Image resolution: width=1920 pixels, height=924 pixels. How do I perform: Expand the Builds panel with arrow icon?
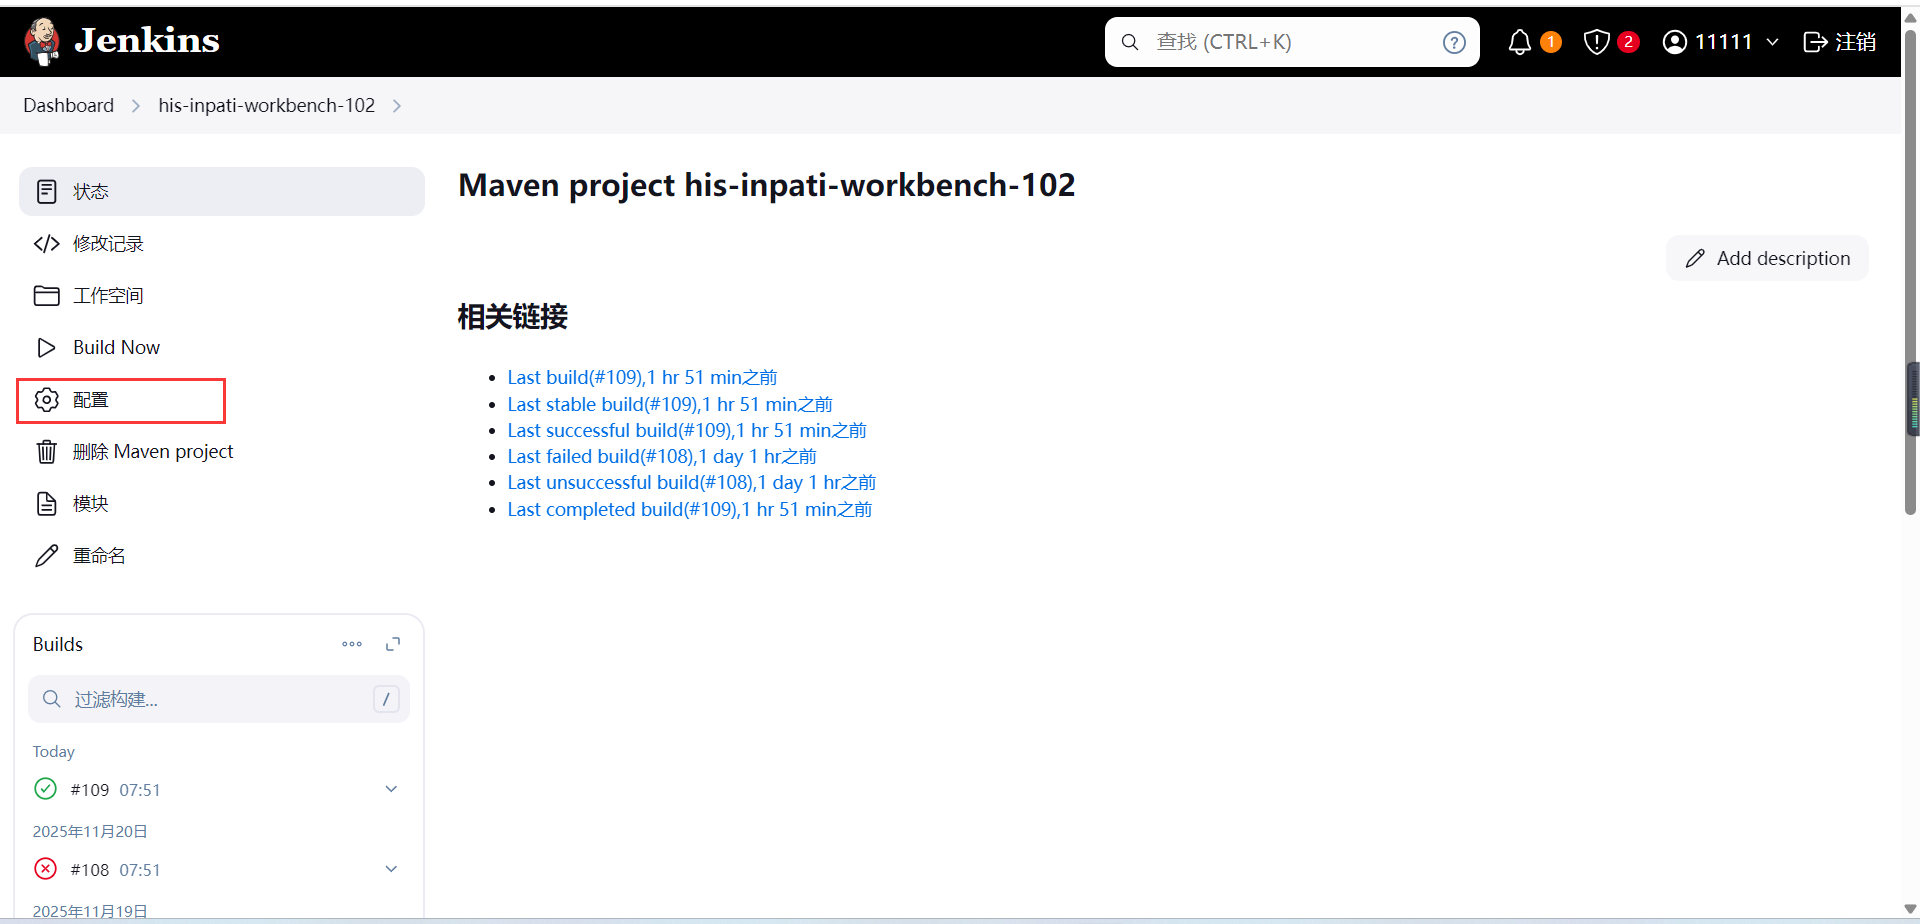393,644
